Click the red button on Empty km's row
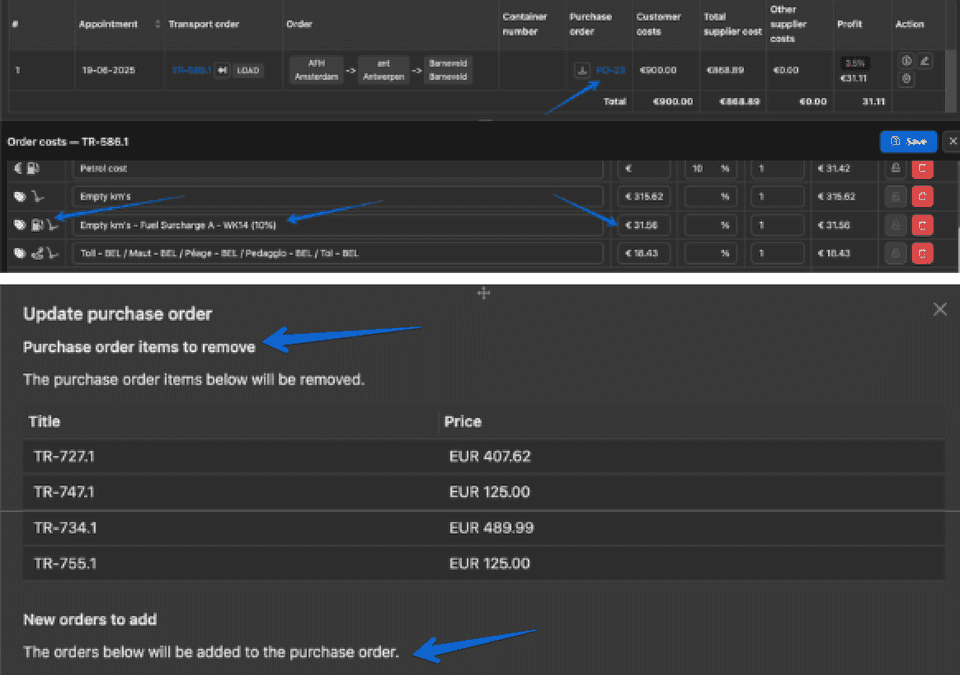The height and width of the screenshot is (675, 960). [x=922, y=197]
